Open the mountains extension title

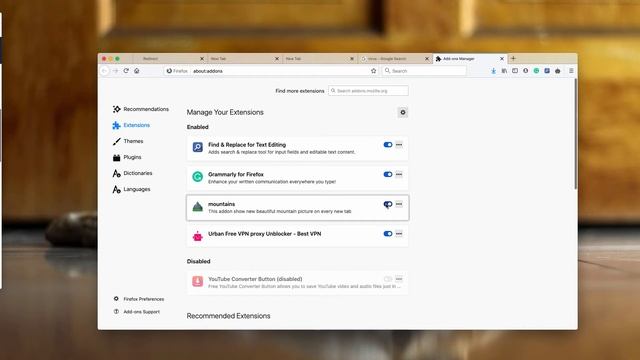point(222,204)
